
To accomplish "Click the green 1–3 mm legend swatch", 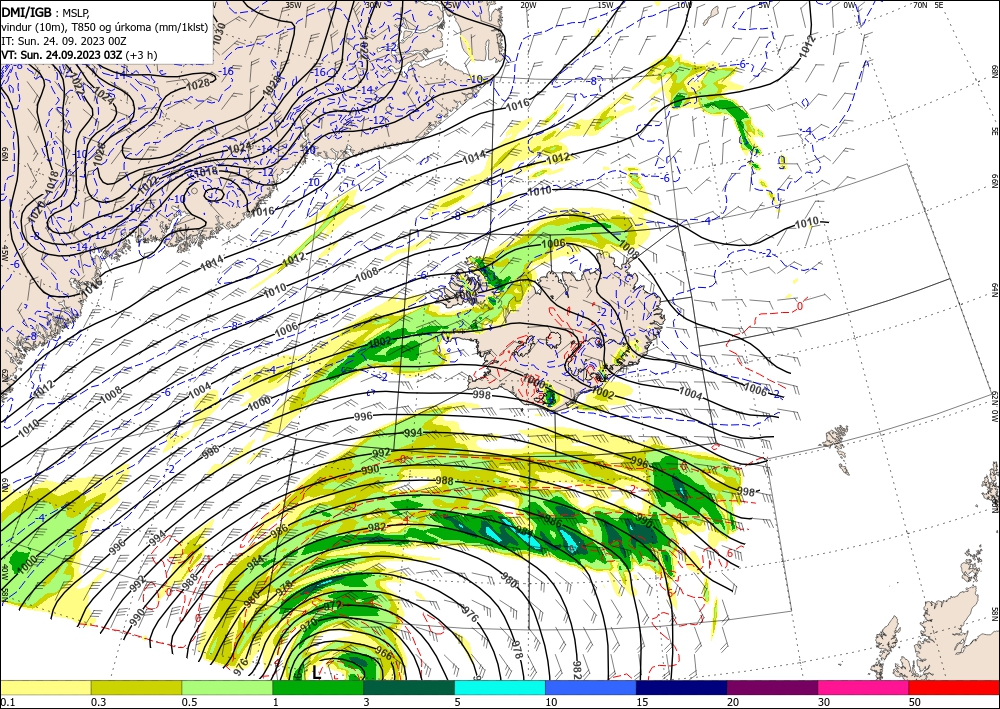I will 318,687.
